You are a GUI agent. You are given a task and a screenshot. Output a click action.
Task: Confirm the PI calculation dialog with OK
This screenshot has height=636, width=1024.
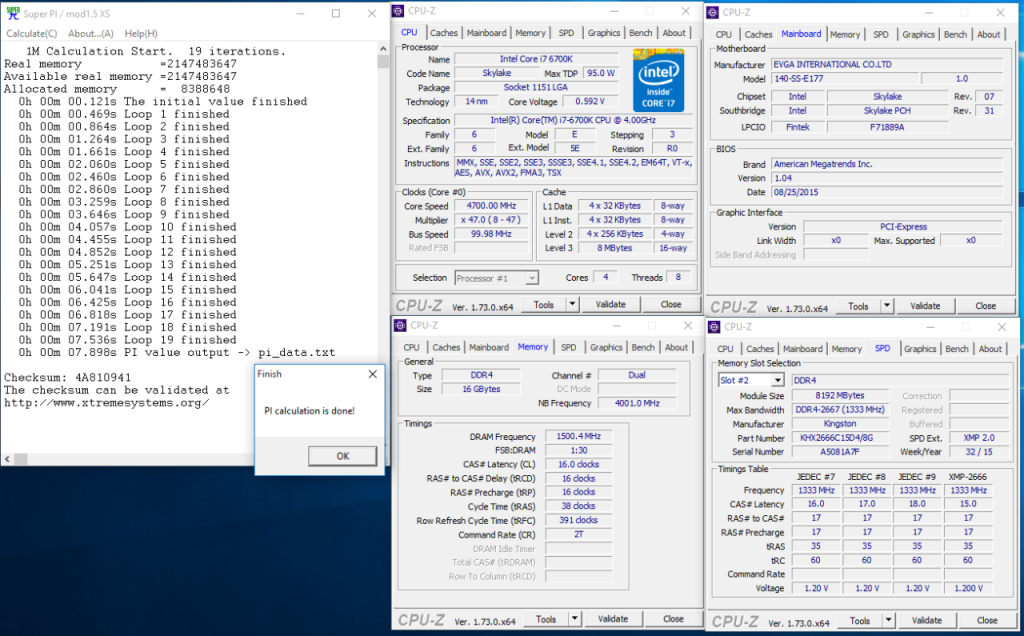coord(343,456)
